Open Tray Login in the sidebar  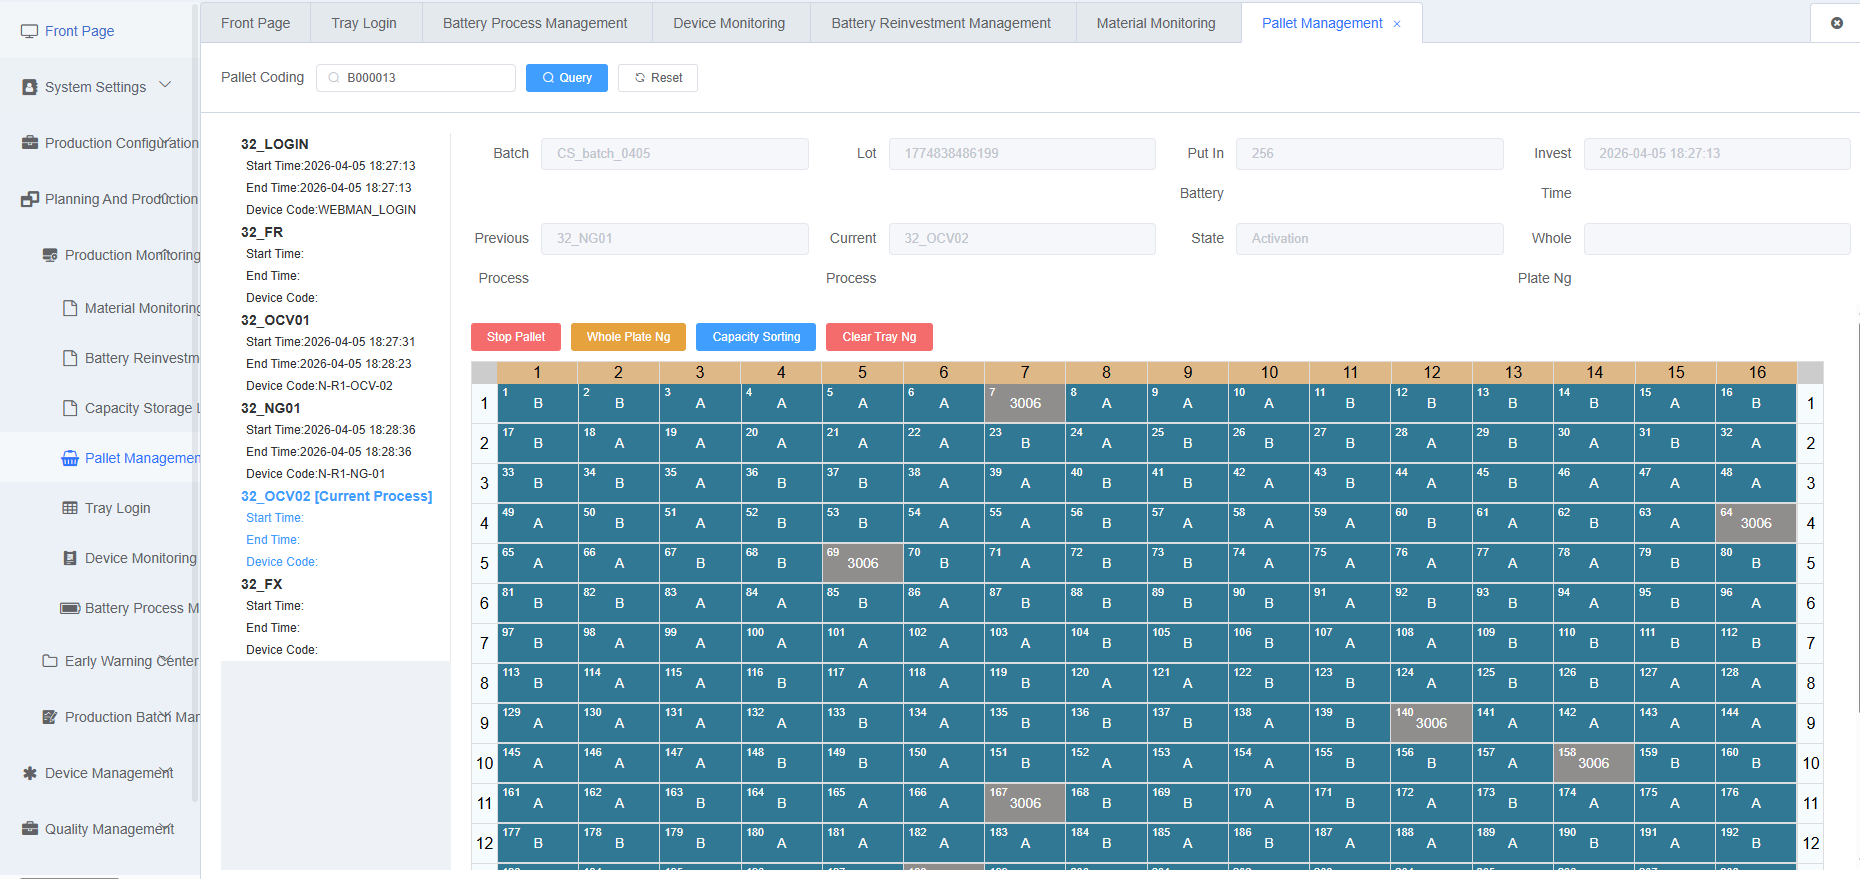tap(118, 508)
